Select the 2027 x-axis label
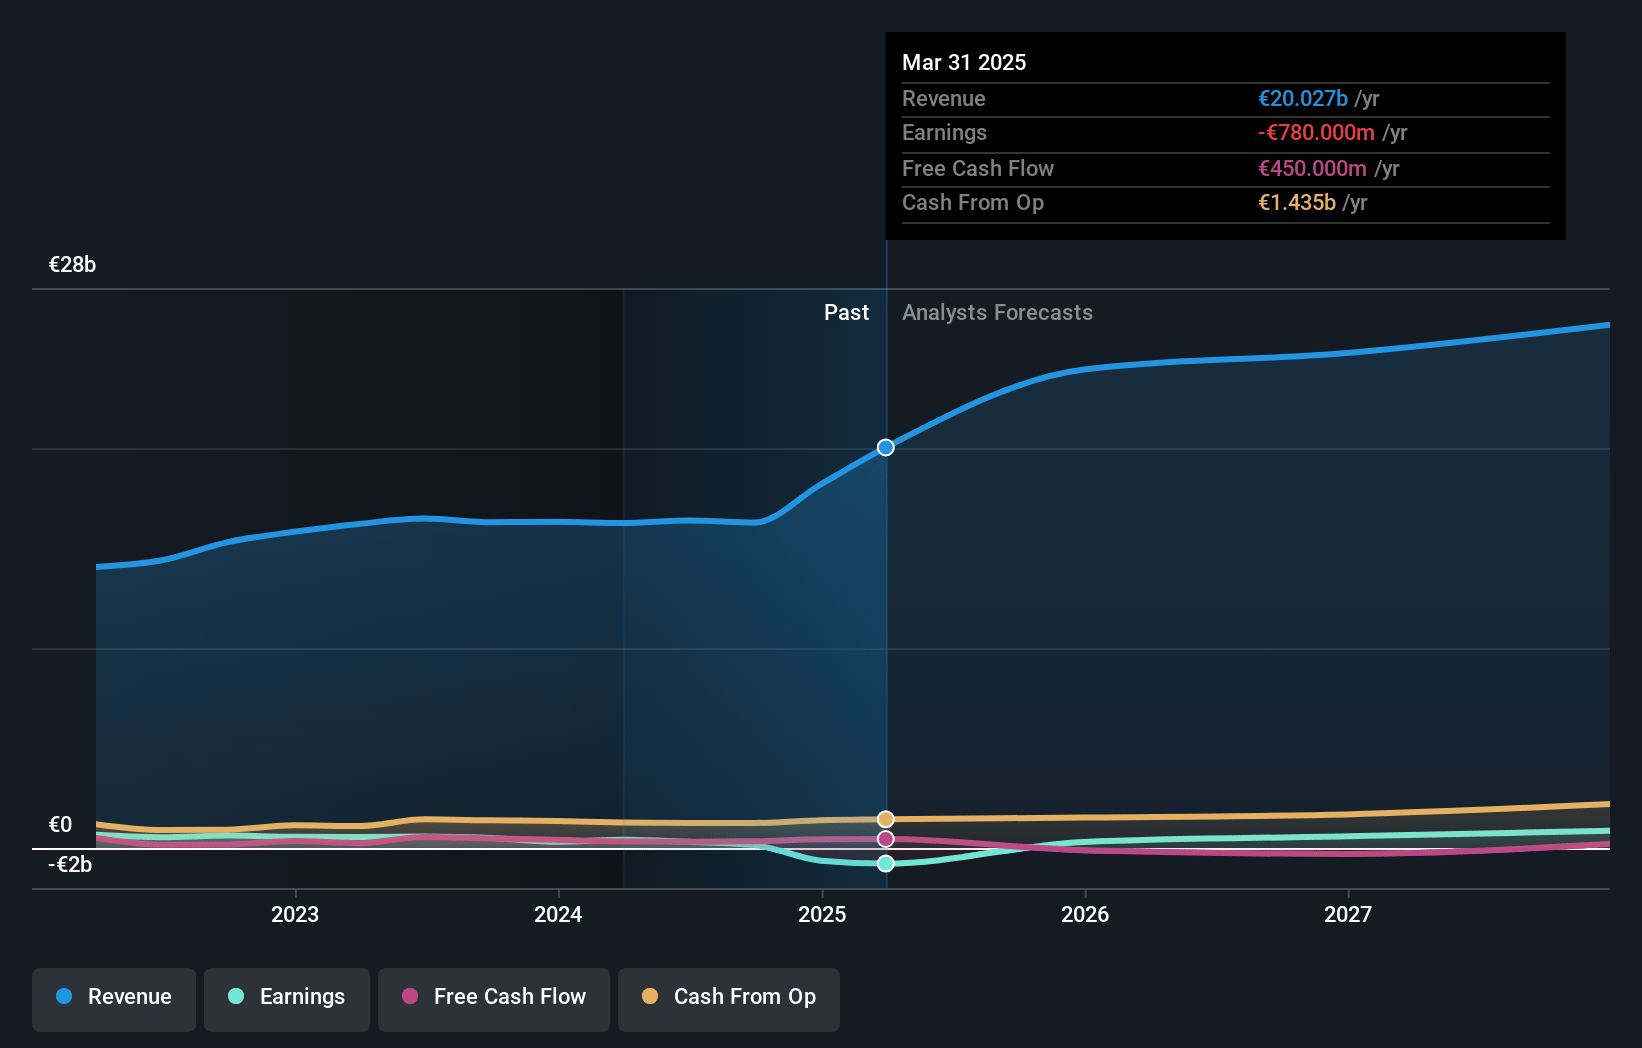This screenshot has height=1048, width=1642. coord(1348,914)
